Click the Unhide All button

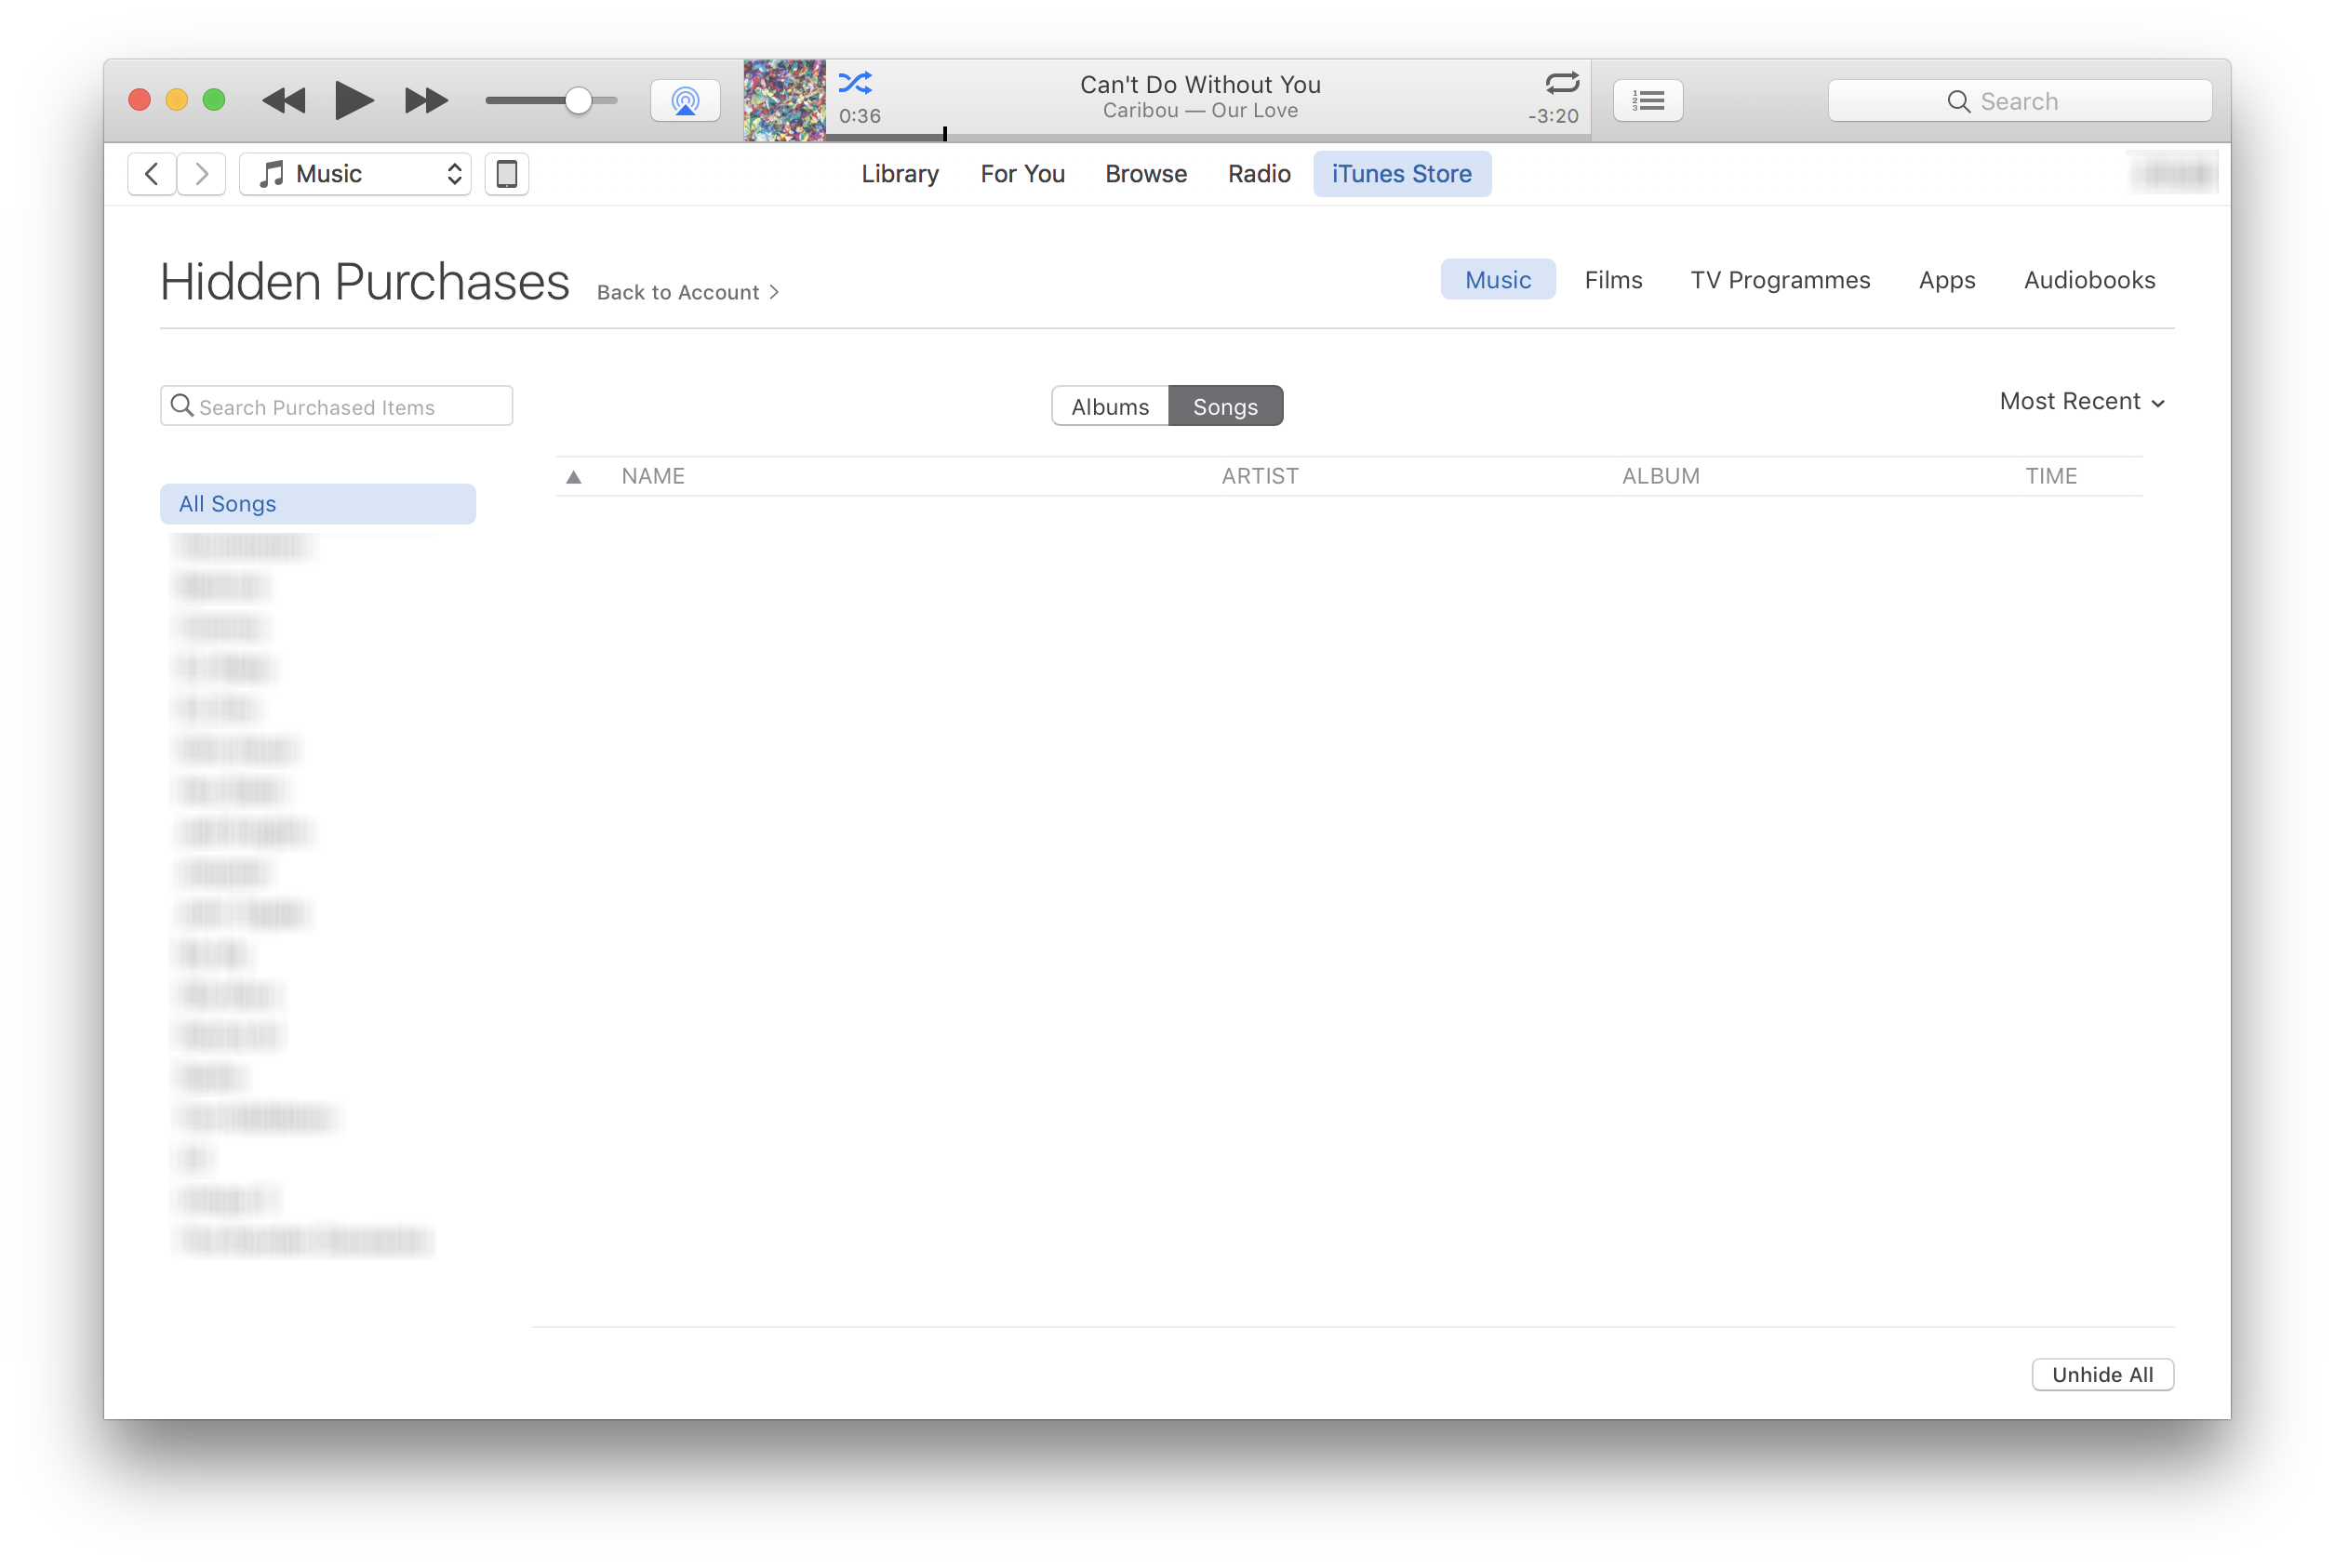pos(2102,1375)
